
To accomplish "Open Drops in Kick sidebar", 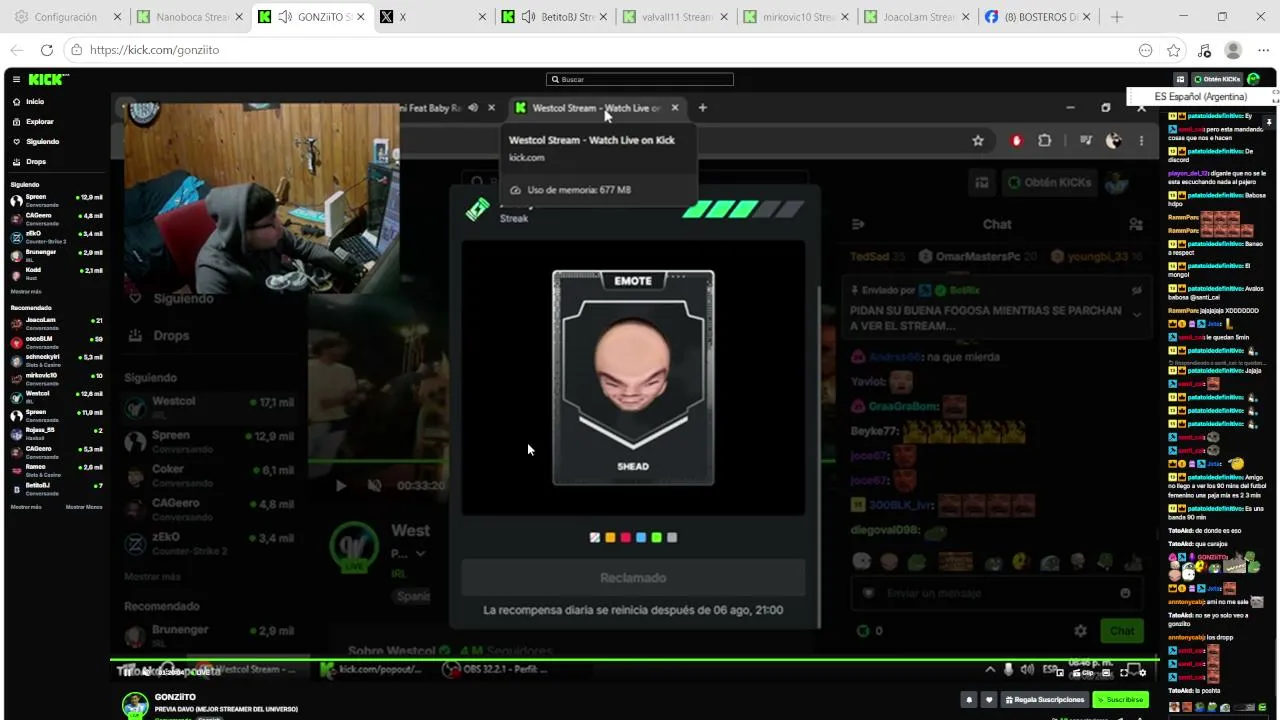I will pyautogui.click(x=36, y=162).
